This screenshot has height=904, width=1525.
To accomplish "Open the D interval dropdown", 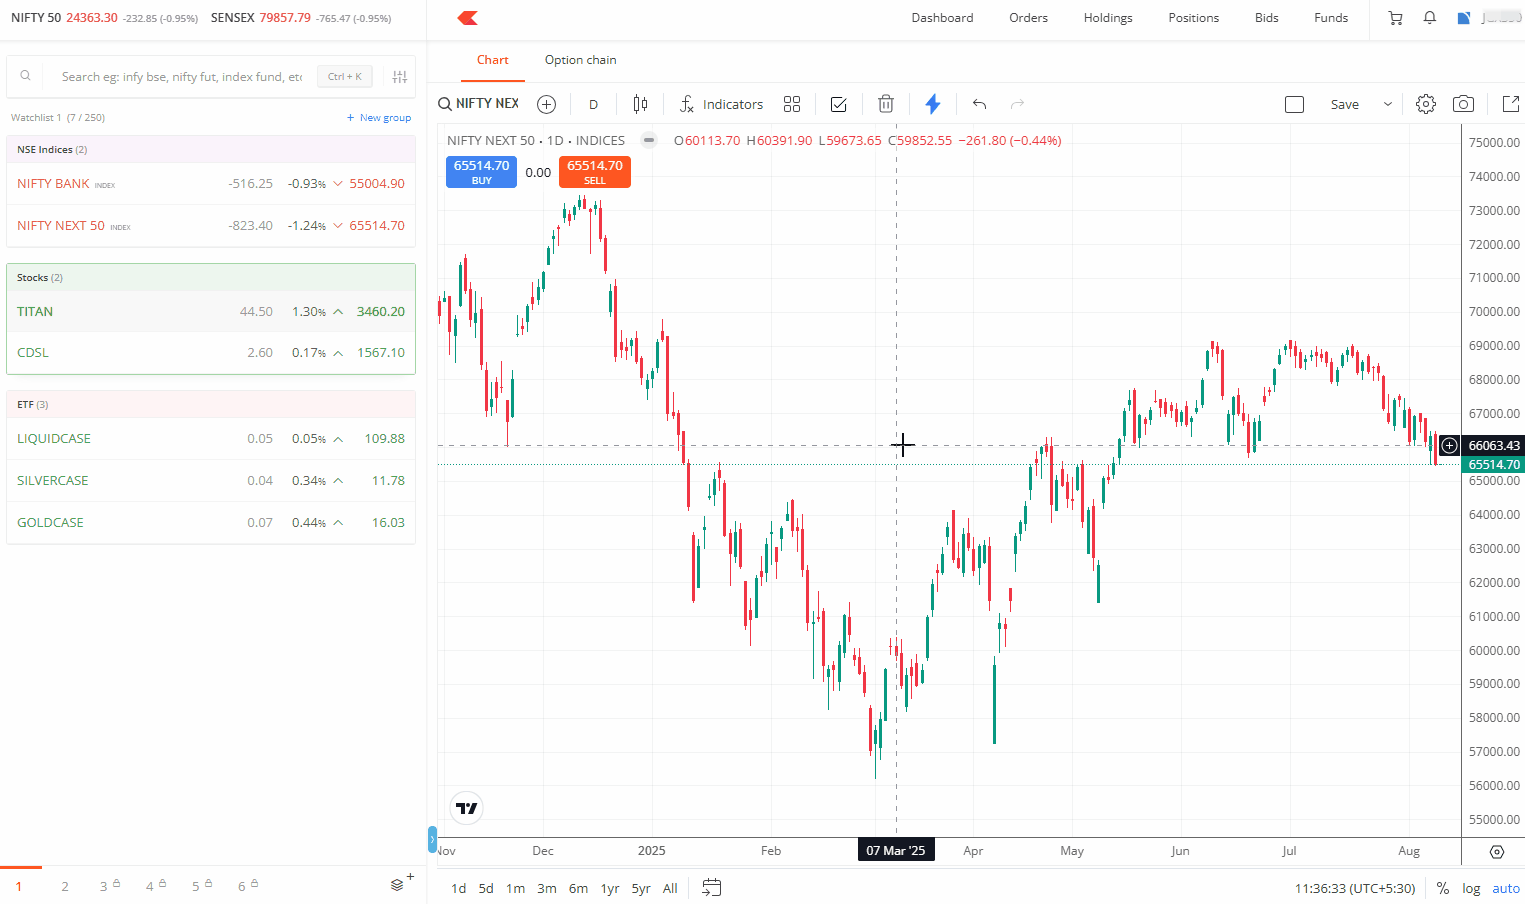I will [593, 104].
